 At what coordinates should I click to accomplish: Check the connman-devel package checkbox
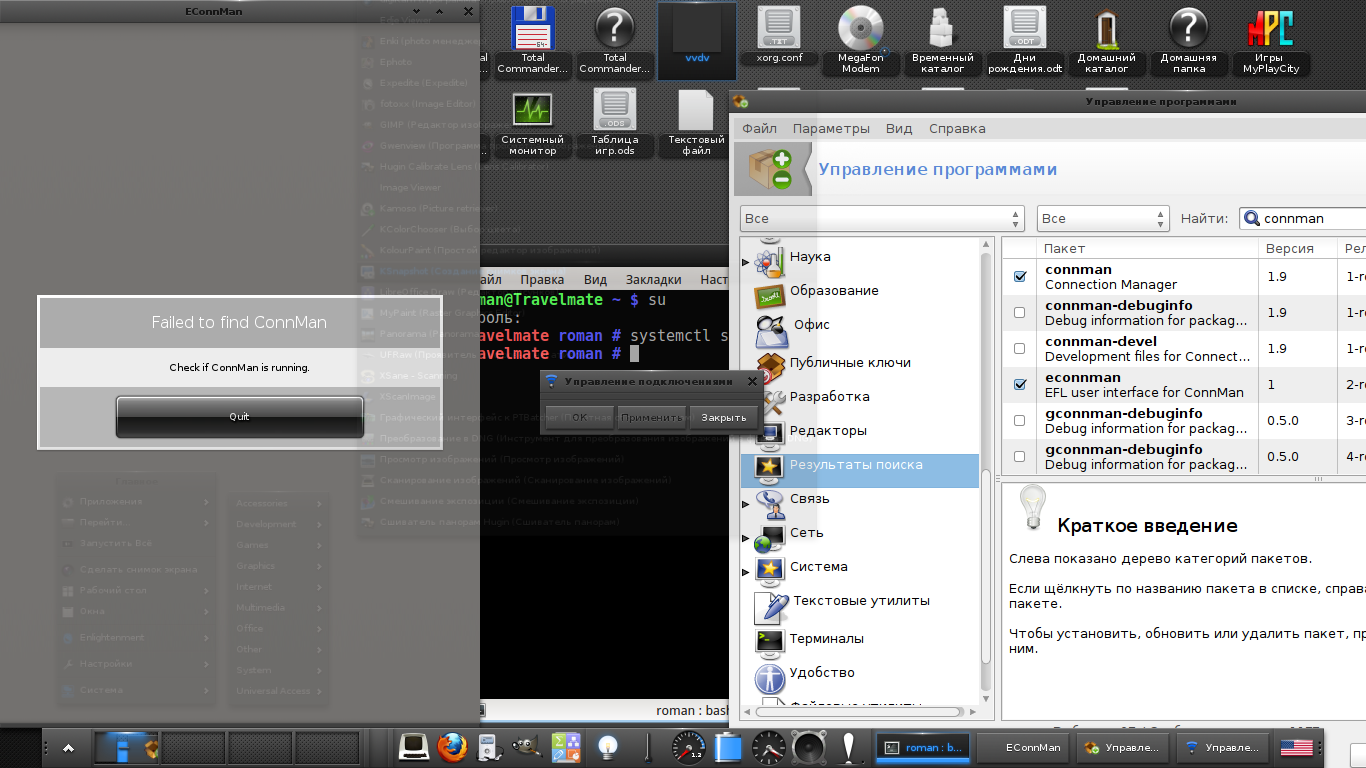pyautogui.click(x=1020, y=349)
